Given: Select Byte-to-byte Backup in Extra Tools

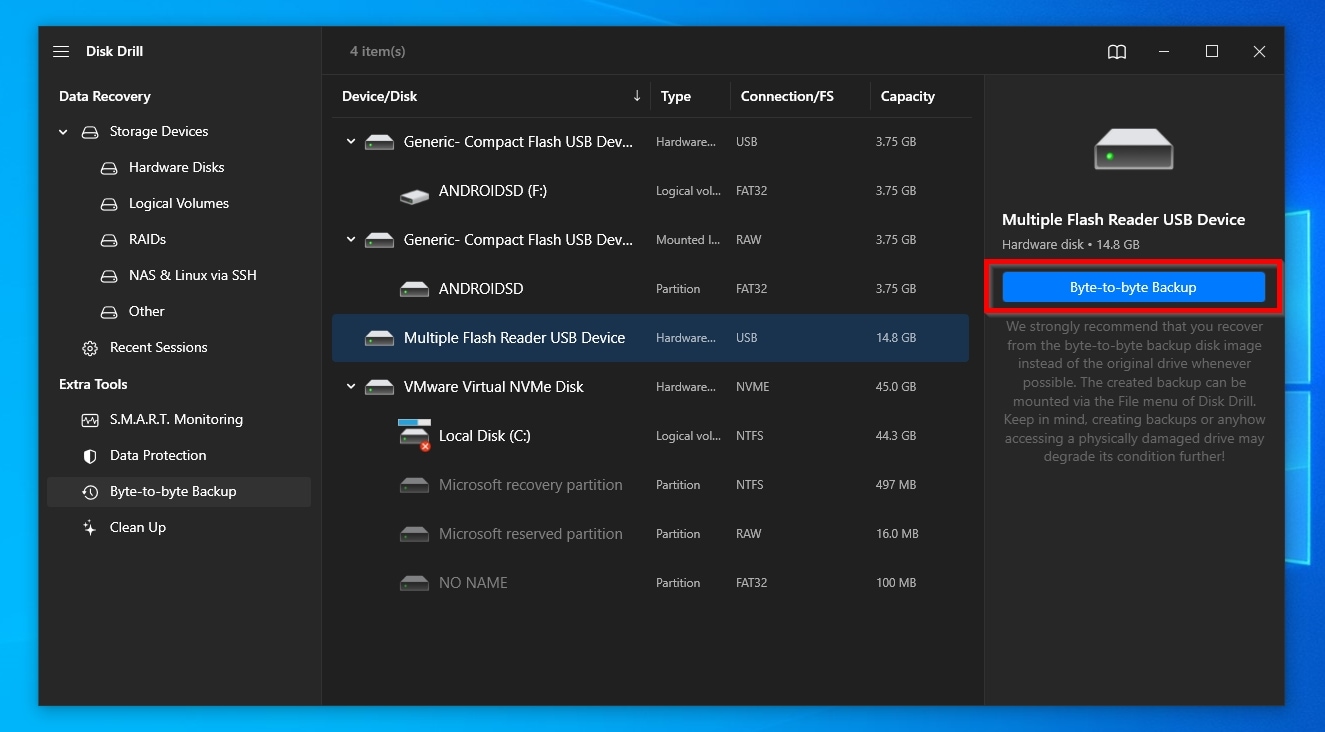Looking at the screenshot, I should click(x=172, y=492).
